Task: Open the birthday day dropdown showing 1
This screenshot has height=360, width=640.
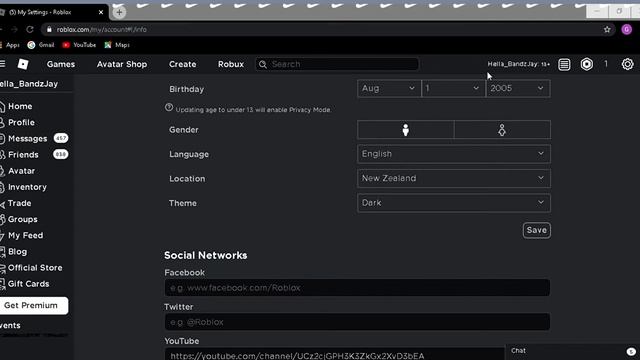Action: (453, 88)
